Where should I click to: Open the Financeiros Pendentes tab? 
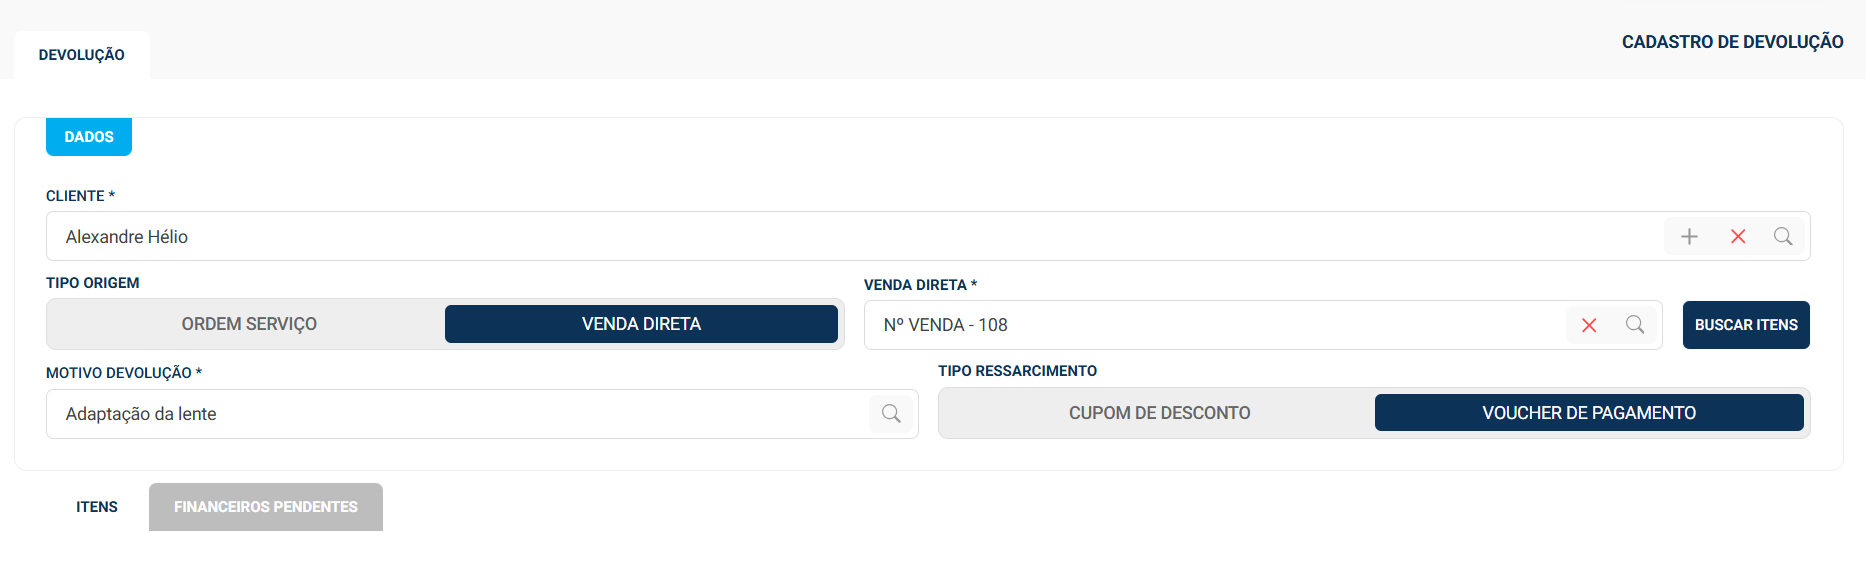coord(266,507)
